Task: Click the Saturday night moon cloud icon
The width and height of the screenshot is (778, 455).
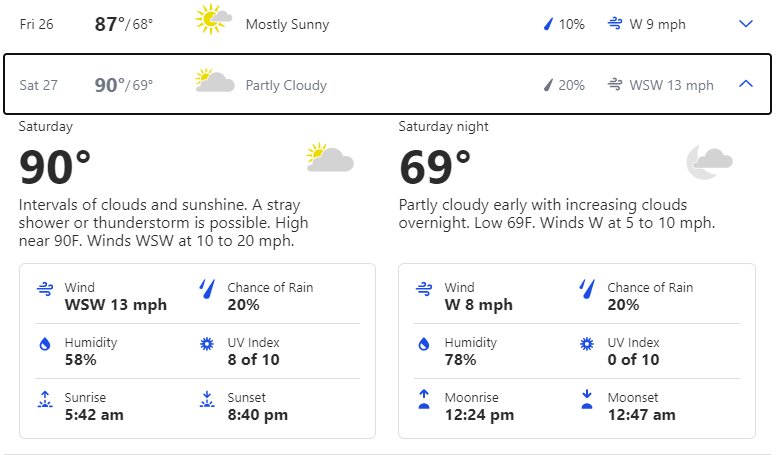Action: 710,162
